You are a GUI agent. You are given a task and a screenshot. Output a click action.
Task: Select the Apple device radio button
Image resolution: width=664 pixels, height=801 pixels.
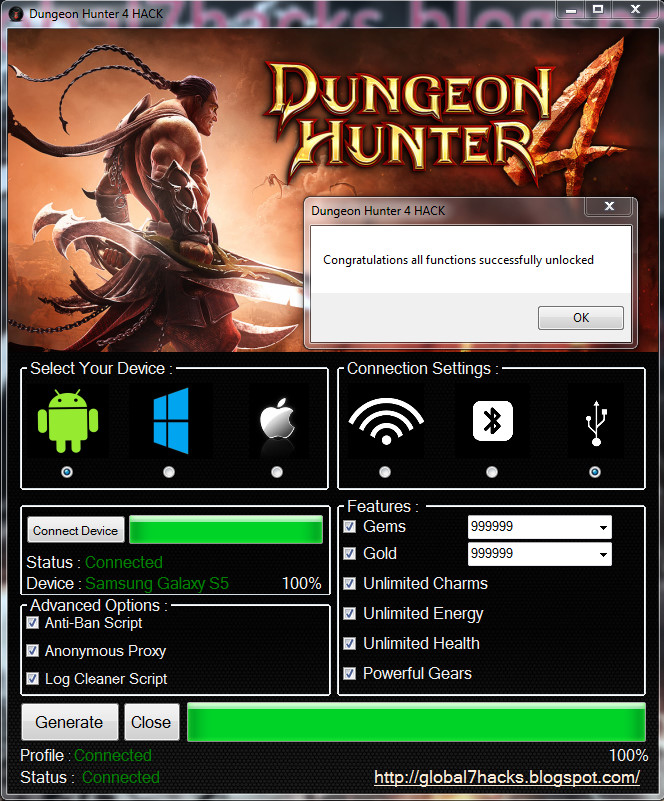pos(277,472)
